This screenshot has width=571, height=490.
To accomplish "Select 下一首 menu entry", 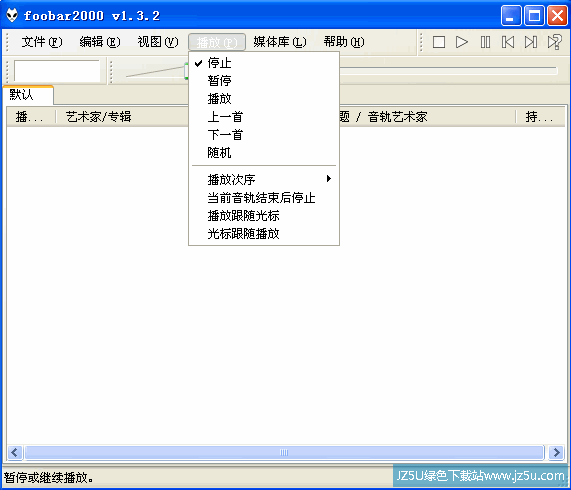I will click(x=264, y=135).
